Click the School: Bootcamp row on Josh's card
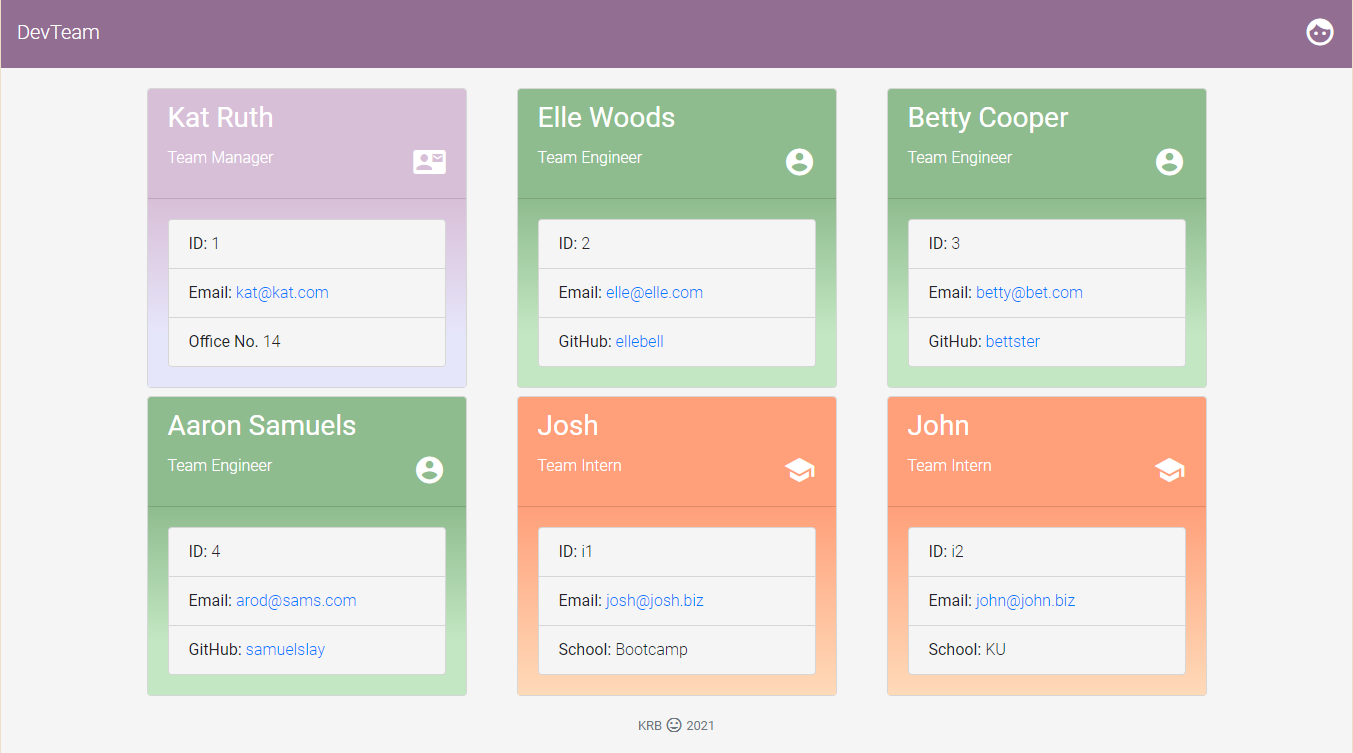This screenshot has width=1353, height=753. pos(677,649)
